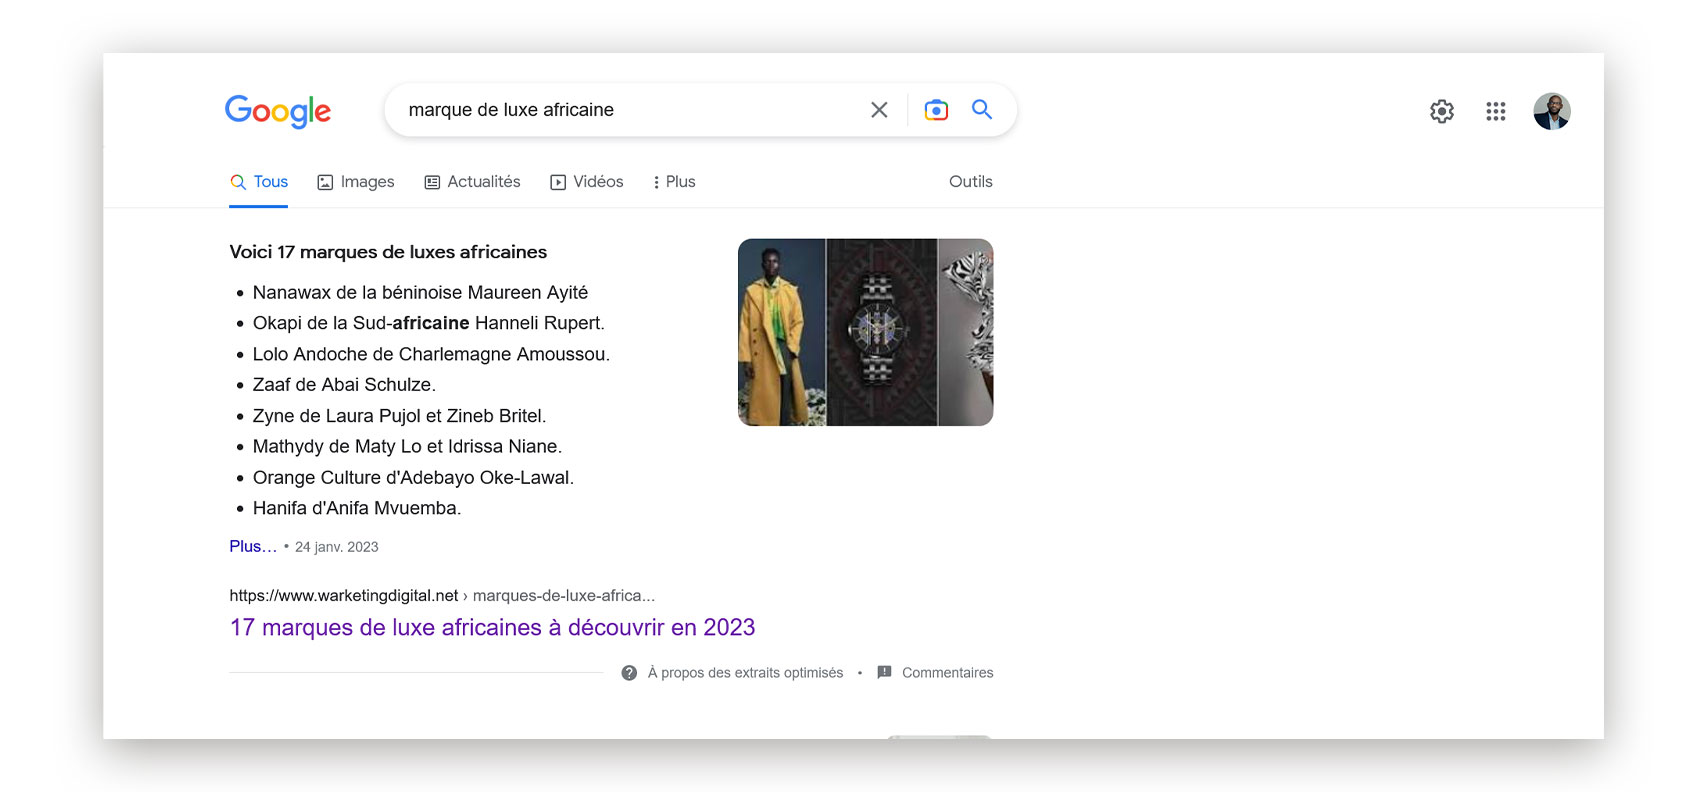
Task: Click the question mark help icon
Action: 629,673
